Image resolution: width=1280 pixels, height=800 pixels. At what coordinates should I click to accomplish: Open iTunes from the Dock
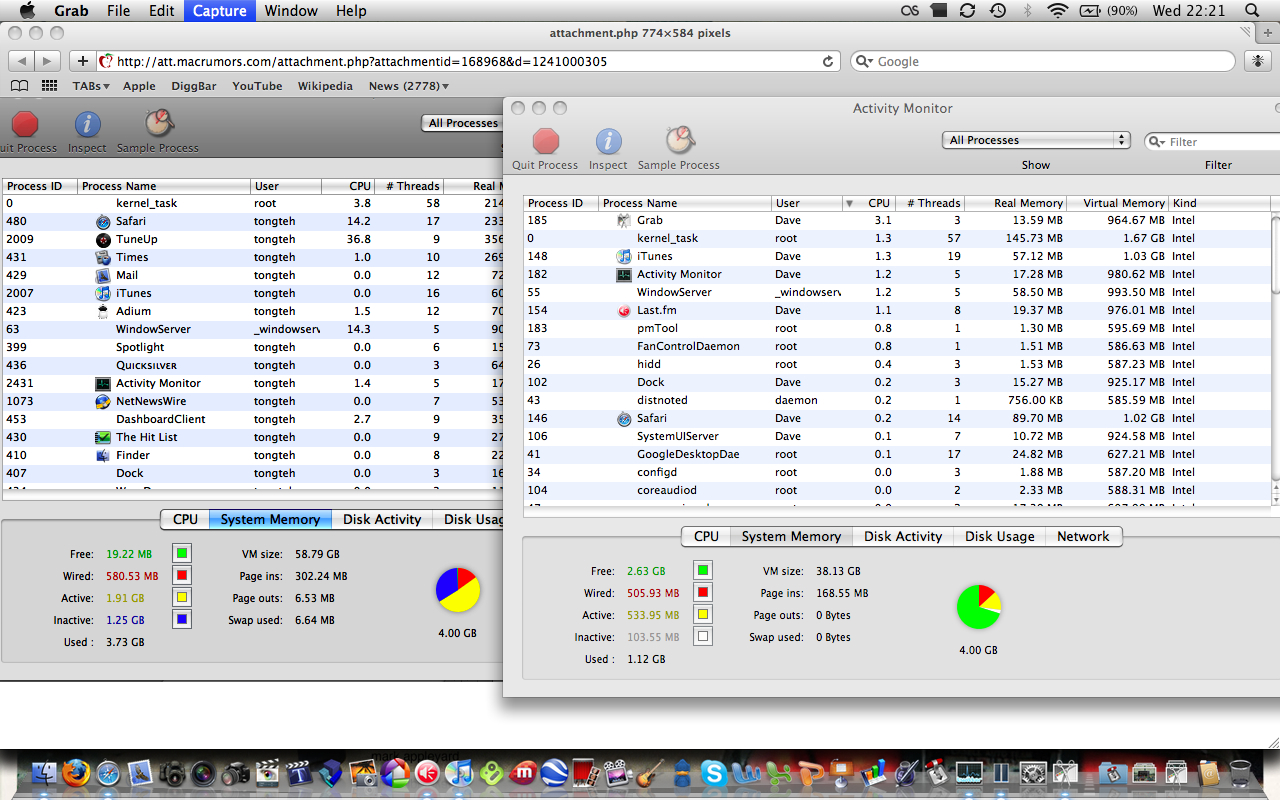click(459, 773)
